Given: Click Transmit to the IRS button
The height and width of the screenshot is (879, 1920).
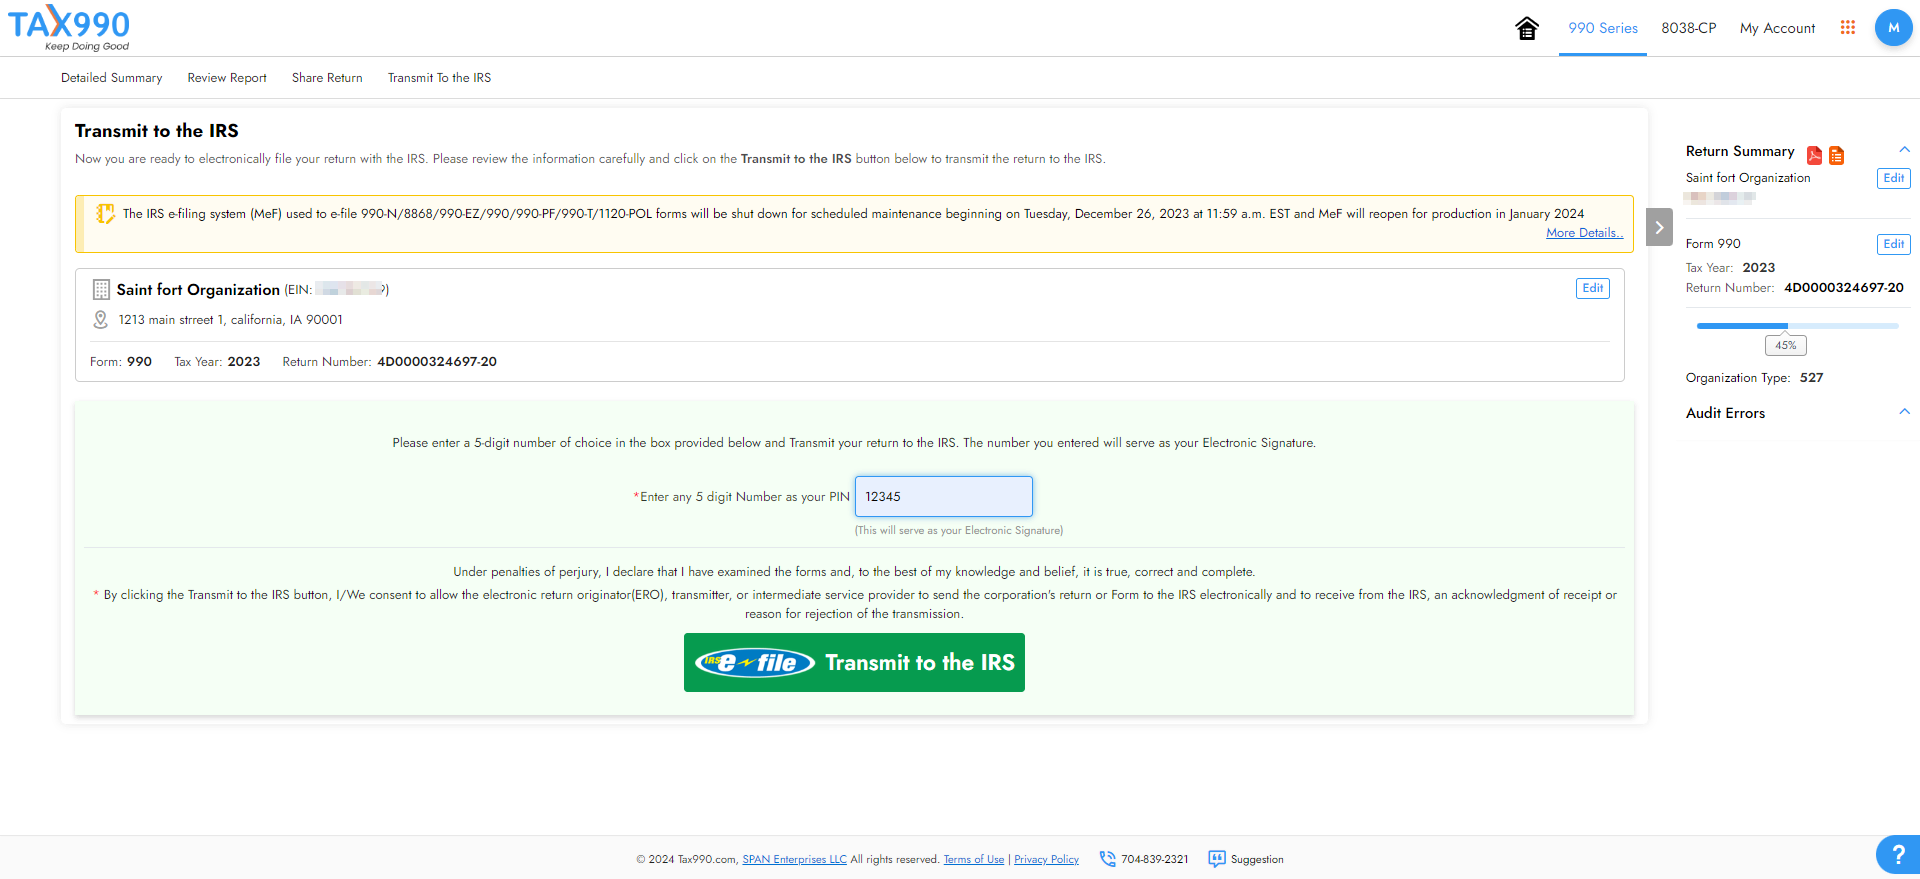Looking at the screenshot, I should point(854,662).
